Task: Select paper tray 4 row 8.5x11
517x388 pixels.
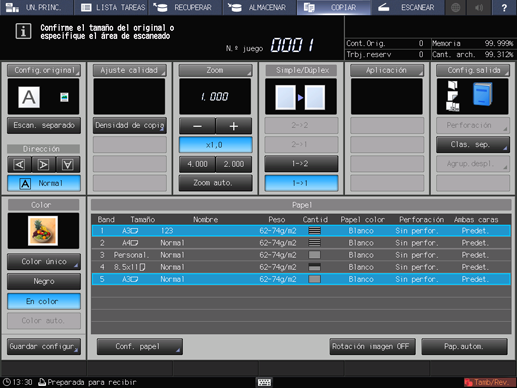Action: (x=301, y=267)
